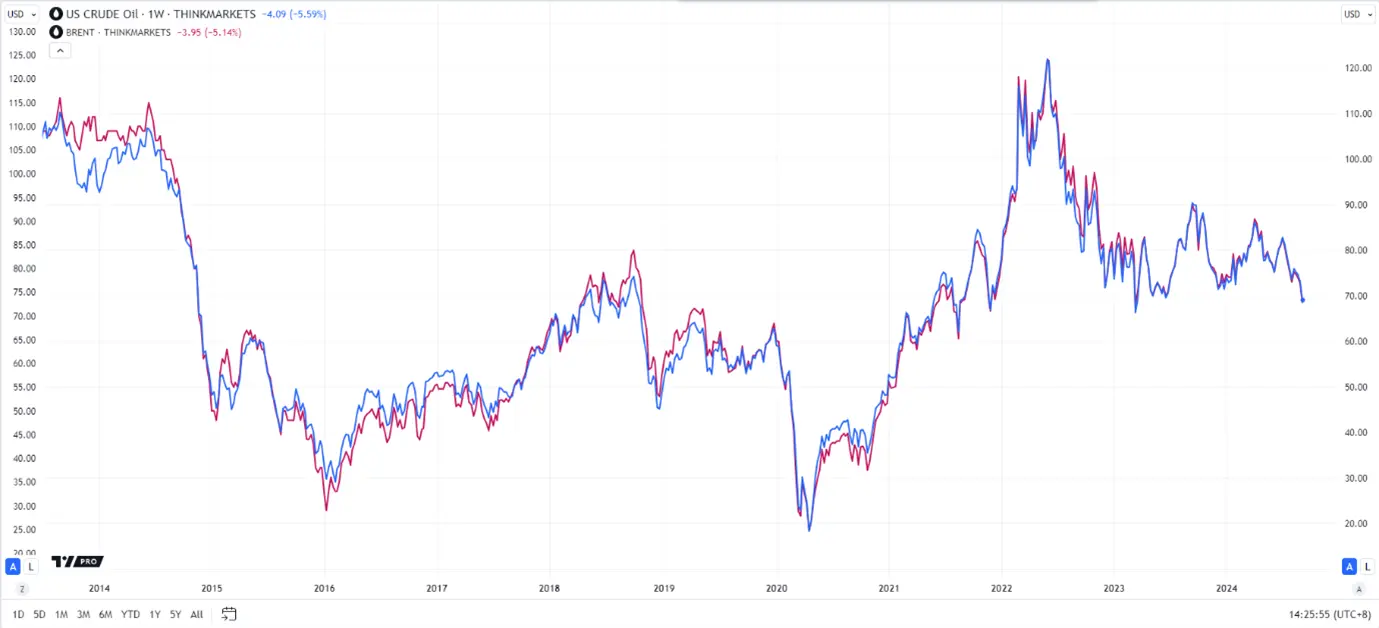Click the Brent symbol drop icon

click(55, 32)
